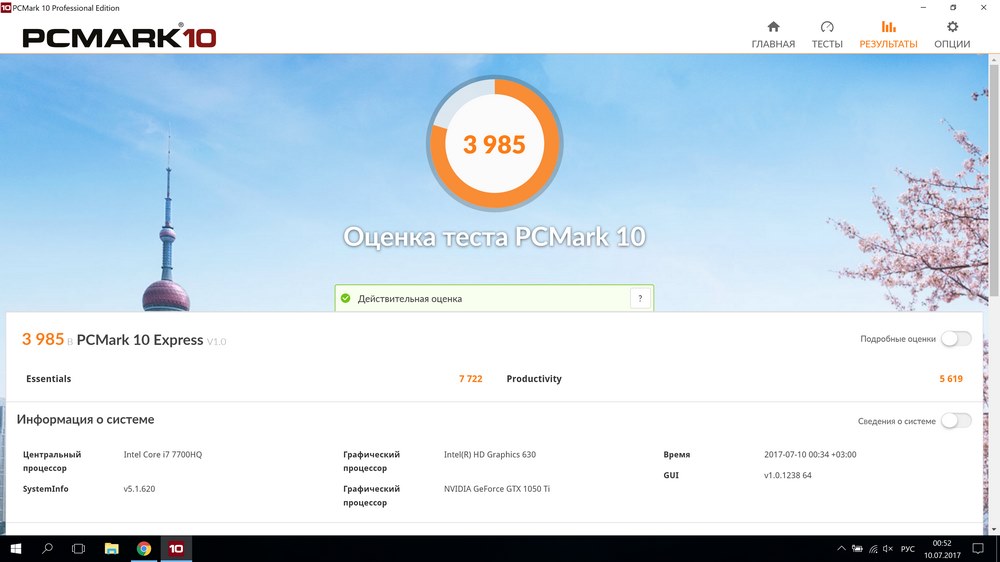Switch to the ТЕСТЫ tab
The height and width of the screenshot is (562, 1000).
click(x=827, y=34)
